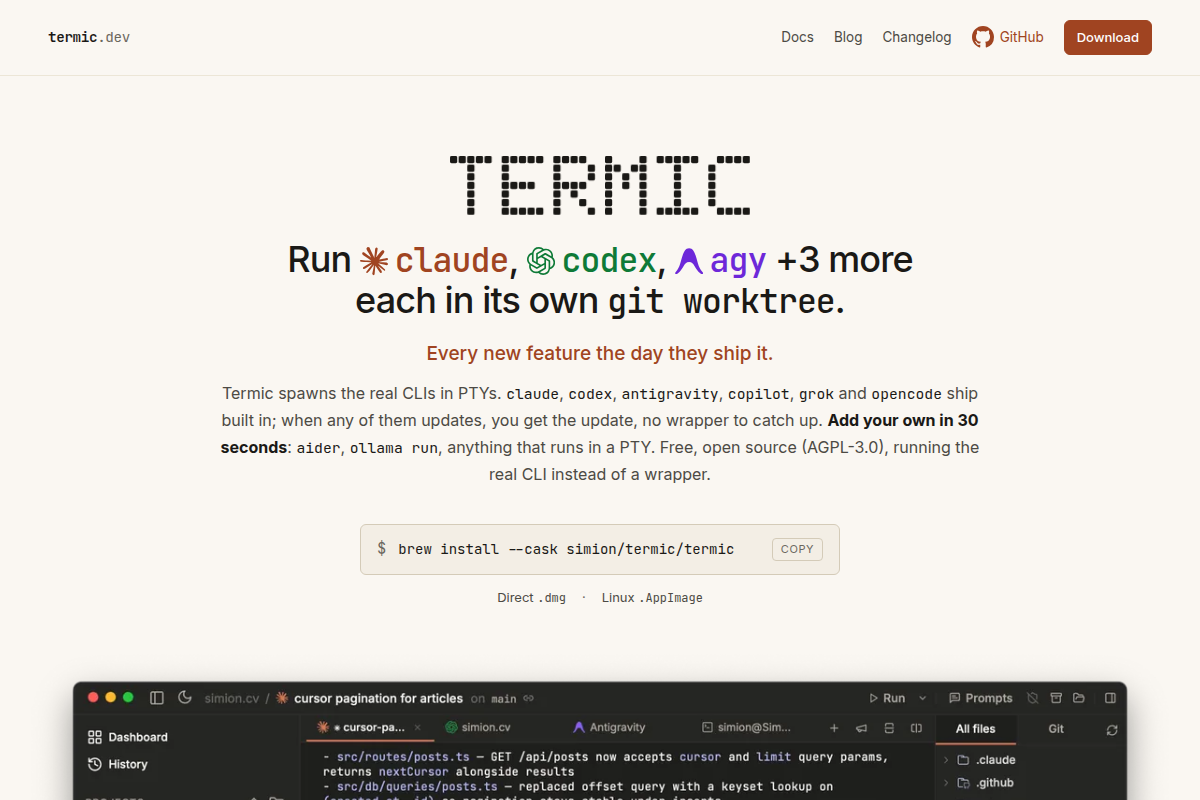The height and width of the screenshot is (800, 1200).
Task: Go to termic.dev home logo
Action: (89, 37)
